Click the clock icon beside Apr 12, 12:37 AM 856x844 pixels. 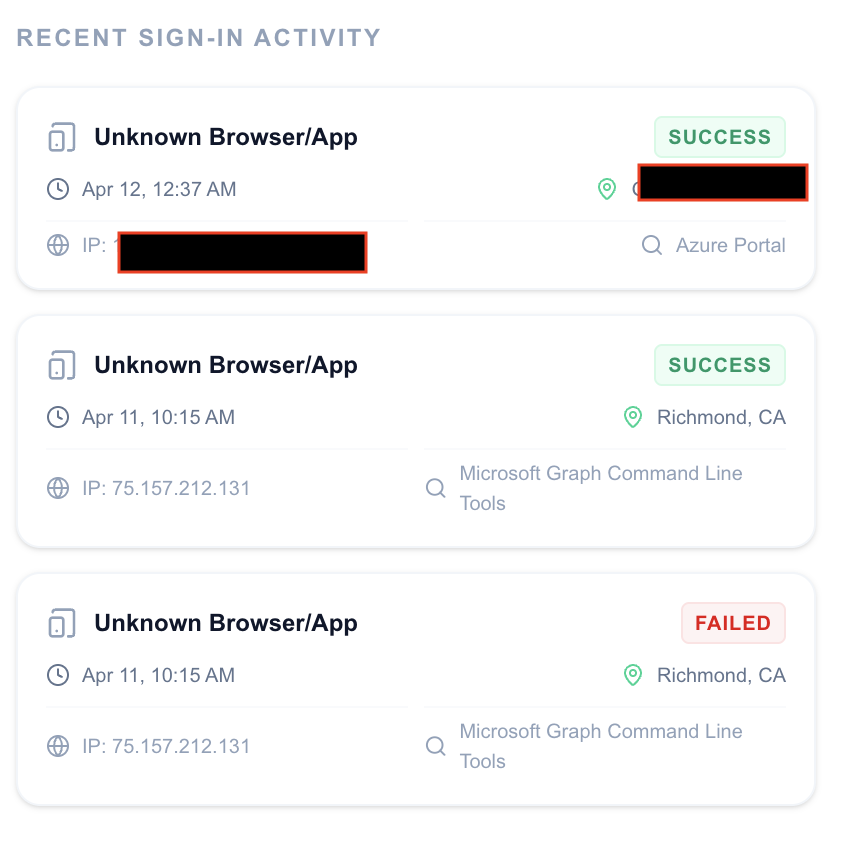pyautogui.click(x=59, y=189)
